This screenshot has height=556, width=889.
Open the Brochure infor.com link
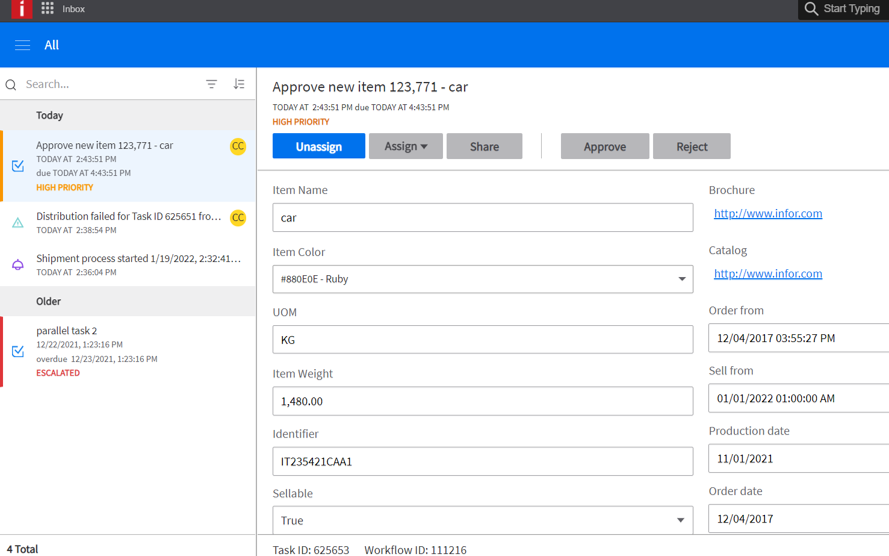[767, 213]
